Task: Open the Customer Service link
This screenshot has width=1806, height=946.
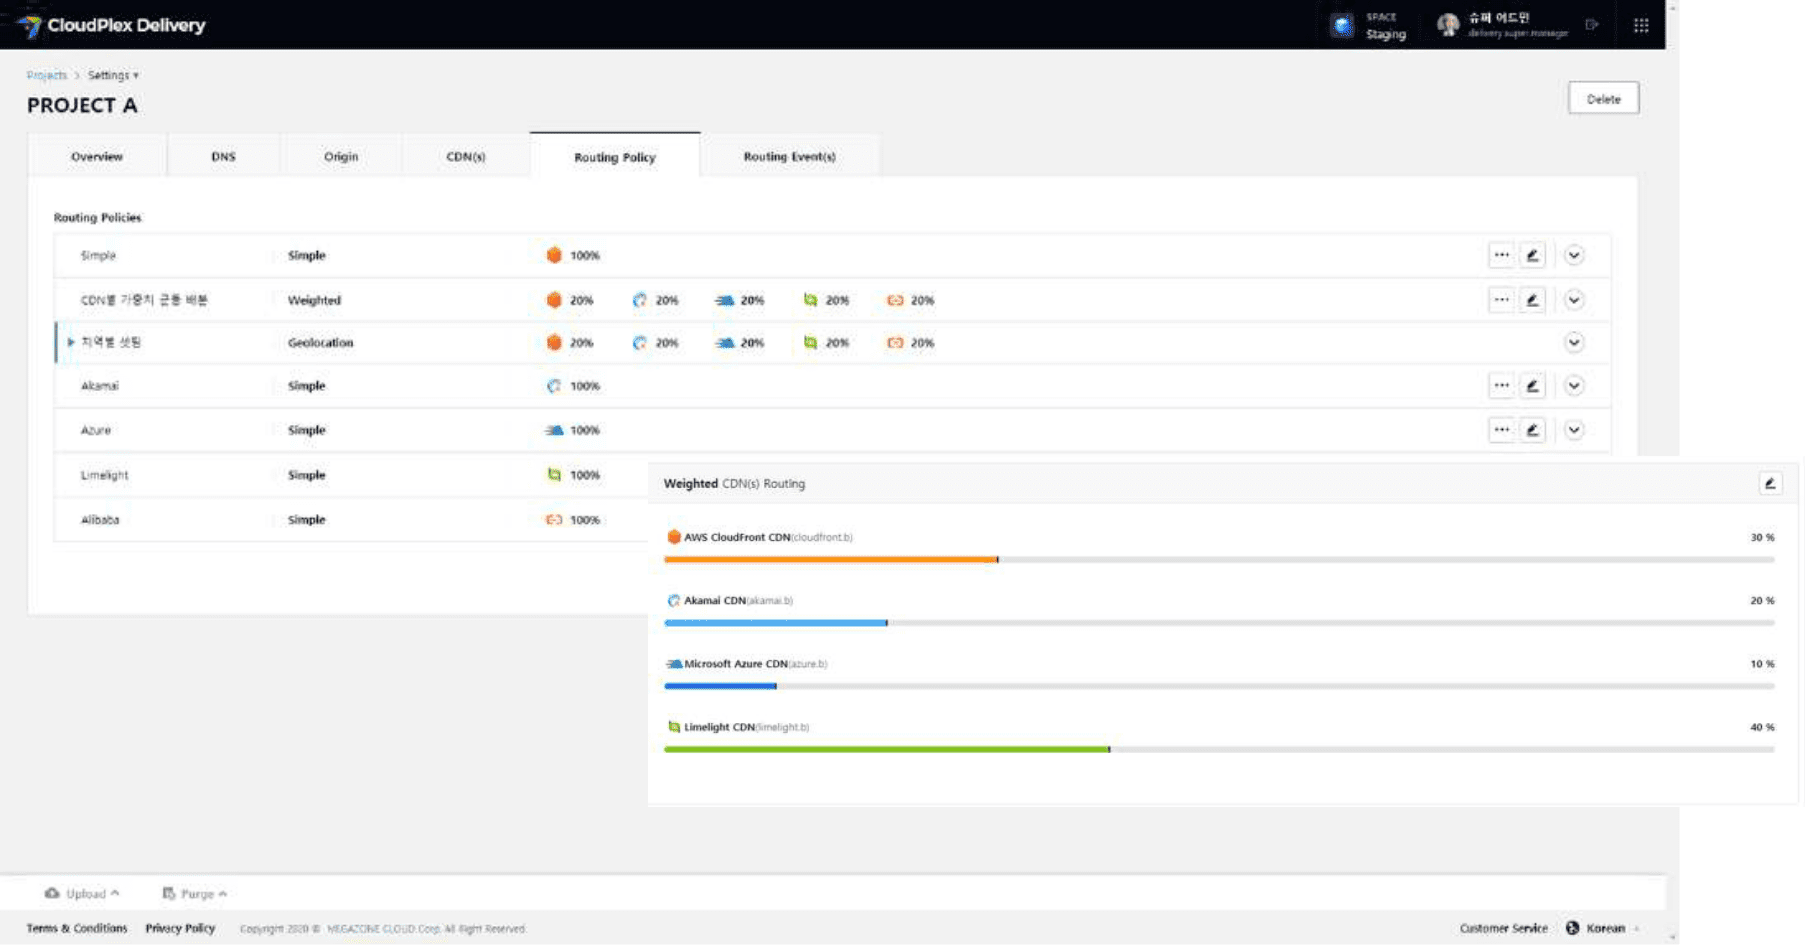Action: (1503, 928)
